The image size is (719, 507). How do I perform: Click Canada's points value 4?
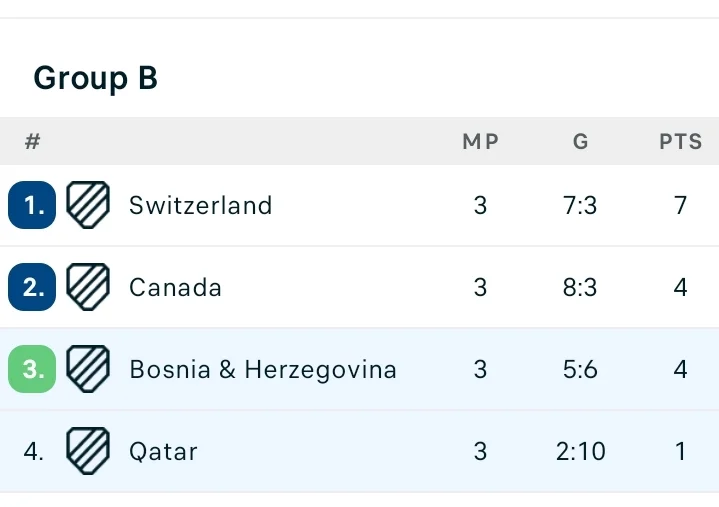[680, 288]
